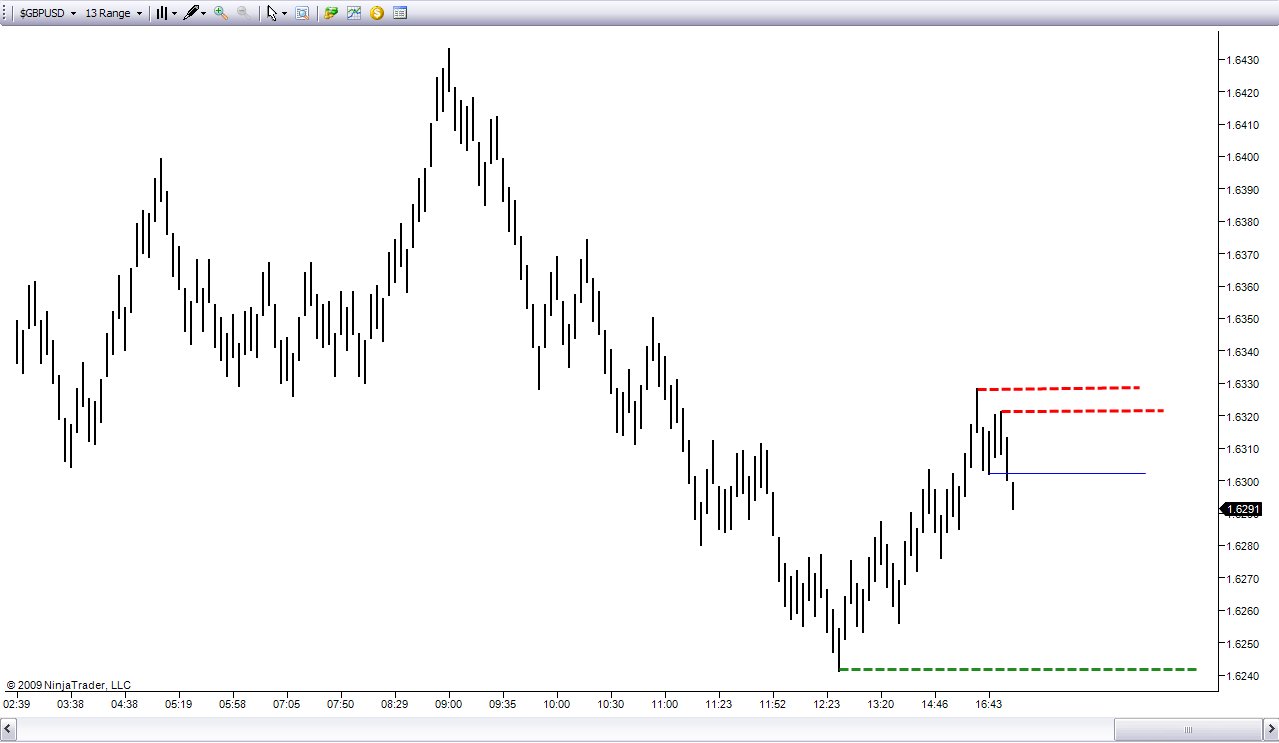
Task: Click the 05:19 time axis label
Action: click(179, 704)
